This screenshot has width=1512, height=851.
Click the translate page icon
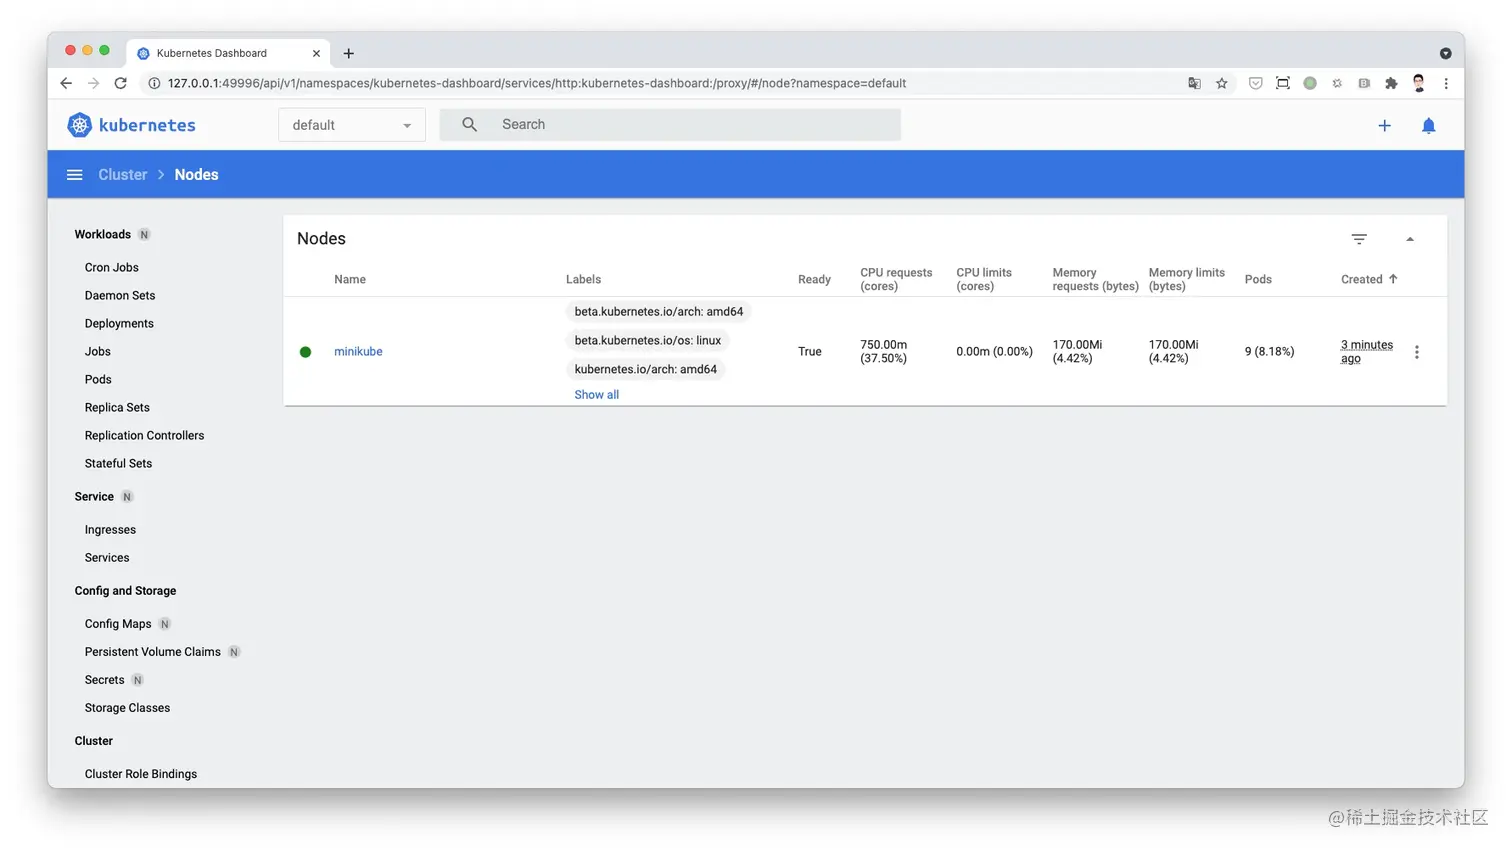tap(1194, 83)
